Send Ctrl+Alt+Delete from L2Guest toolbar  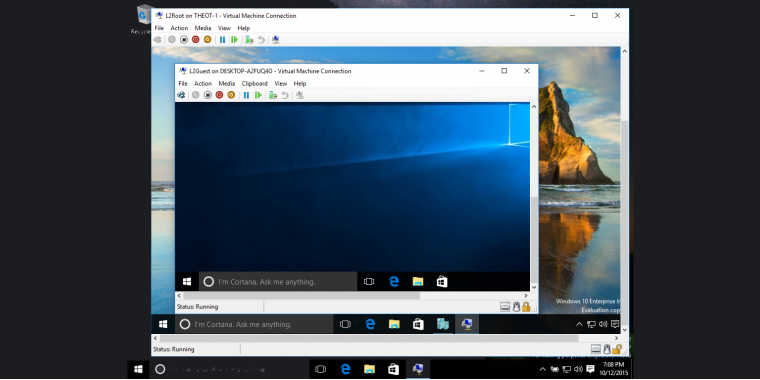pos(181,95)
